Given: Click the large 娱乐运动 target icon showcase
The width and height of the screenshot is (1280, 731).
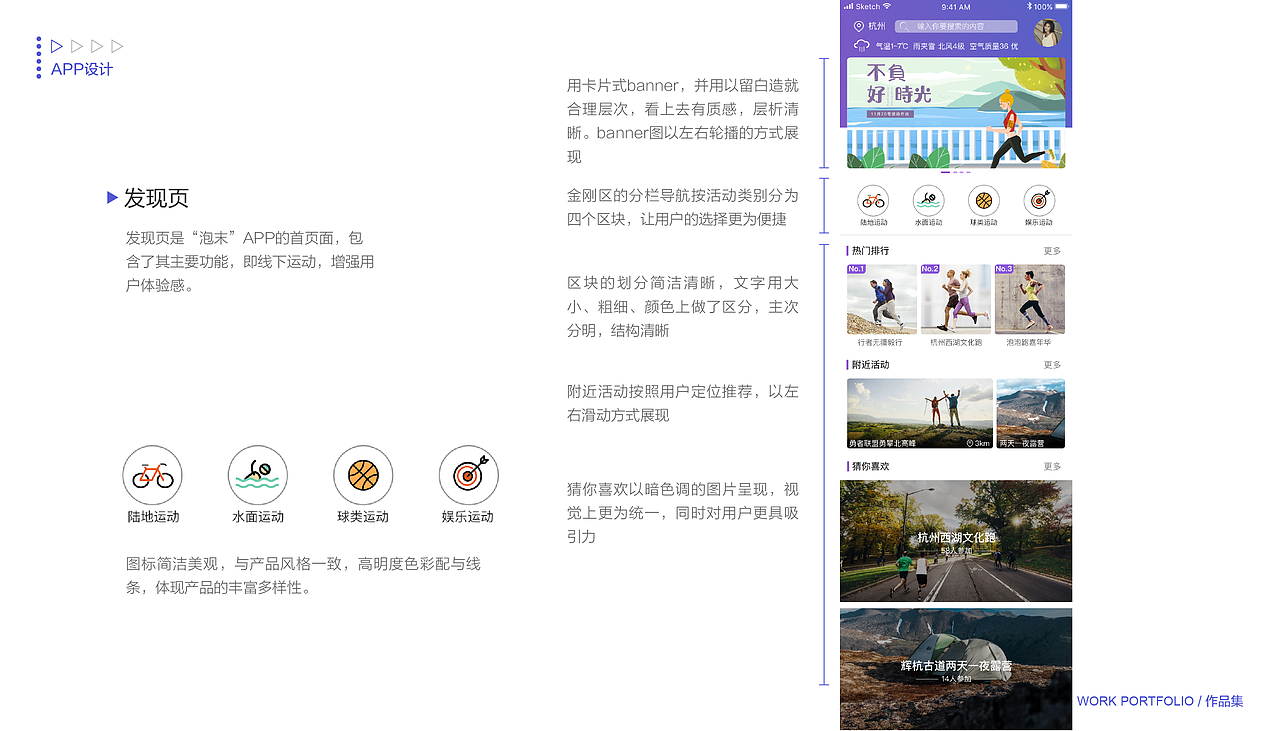Looking at the screenshot, I should coord(468,475).
